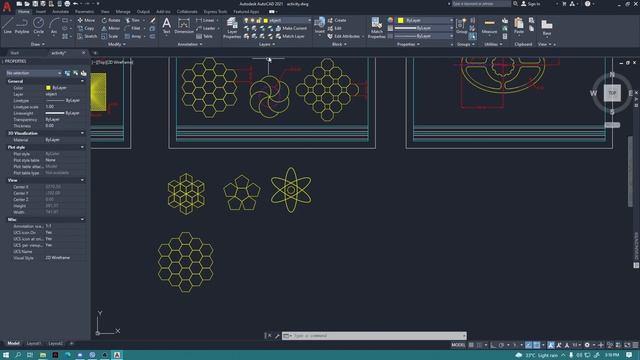Screen dimensions: 640x360
Task: Open the Start file tab
Action: (15, 53)
